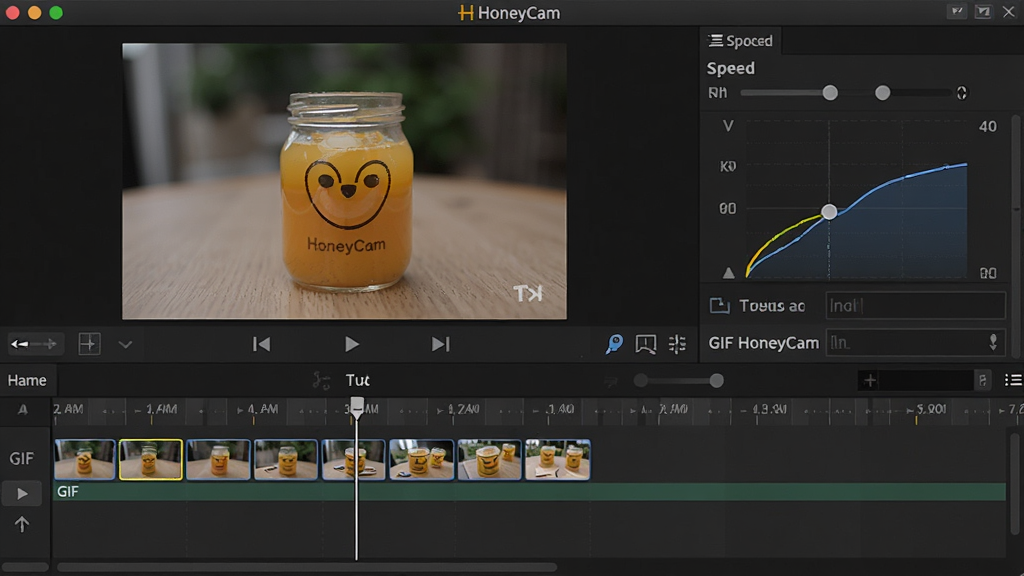Viewport: 1024px width, 576px height.
Task: Select the fourth frame thumbnail
Action: tap(285, 460)
